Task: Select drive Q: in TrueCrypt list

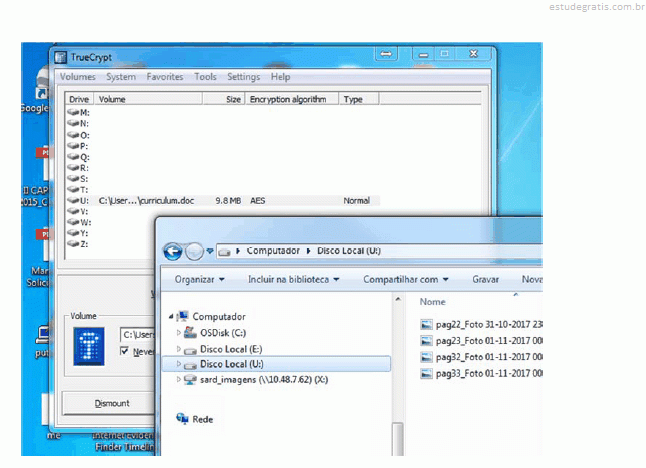Action: (79, 157)
